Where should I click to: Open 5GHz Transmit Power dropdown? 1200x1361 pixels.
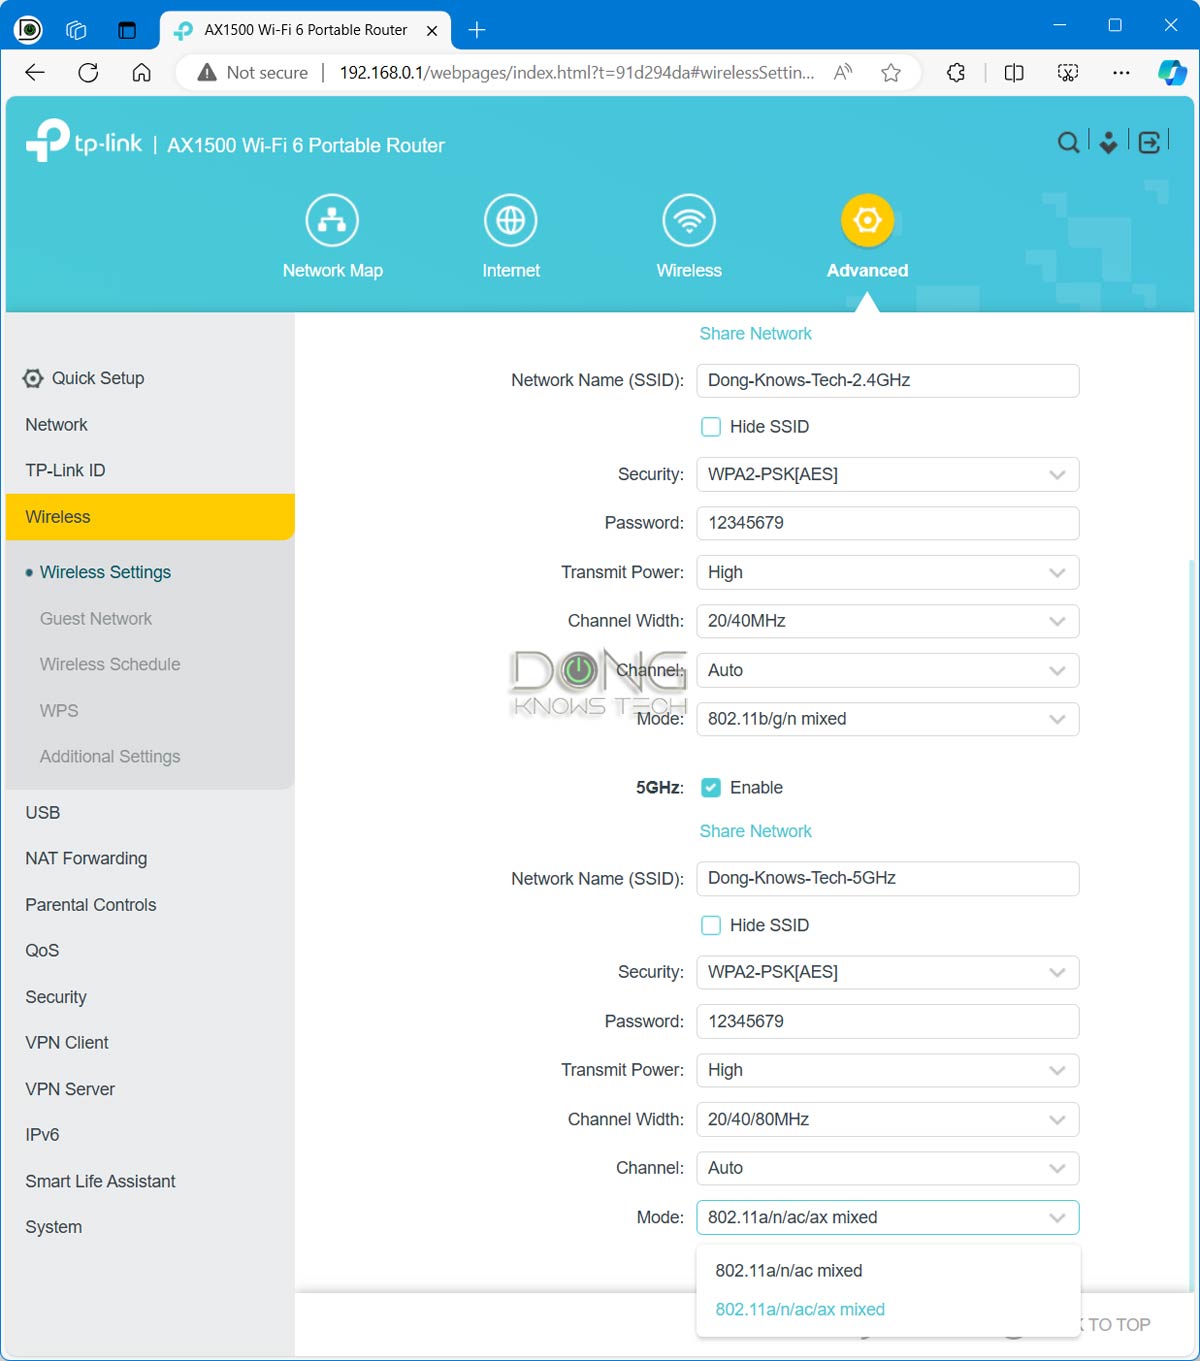[888, 1070]
